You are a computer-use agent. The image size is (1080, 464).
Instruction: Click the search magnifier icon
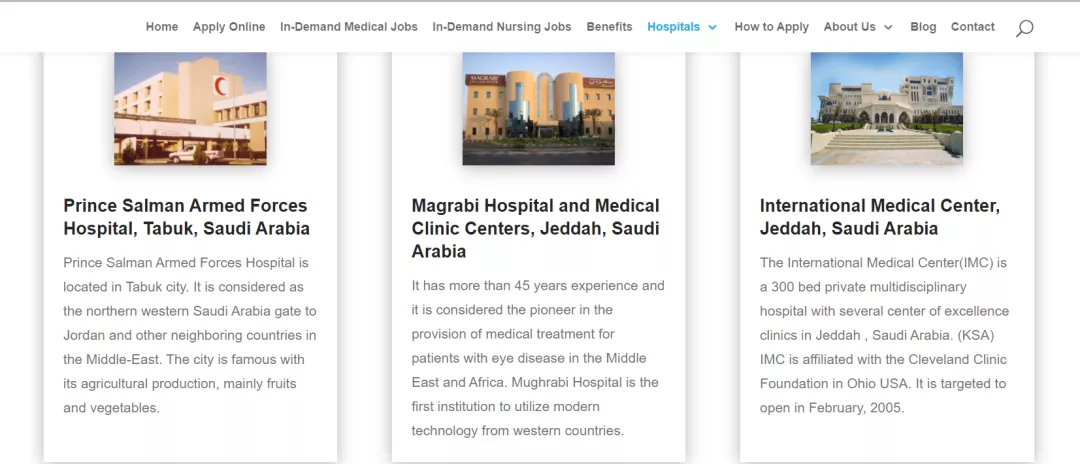(x=1024, y=28)
